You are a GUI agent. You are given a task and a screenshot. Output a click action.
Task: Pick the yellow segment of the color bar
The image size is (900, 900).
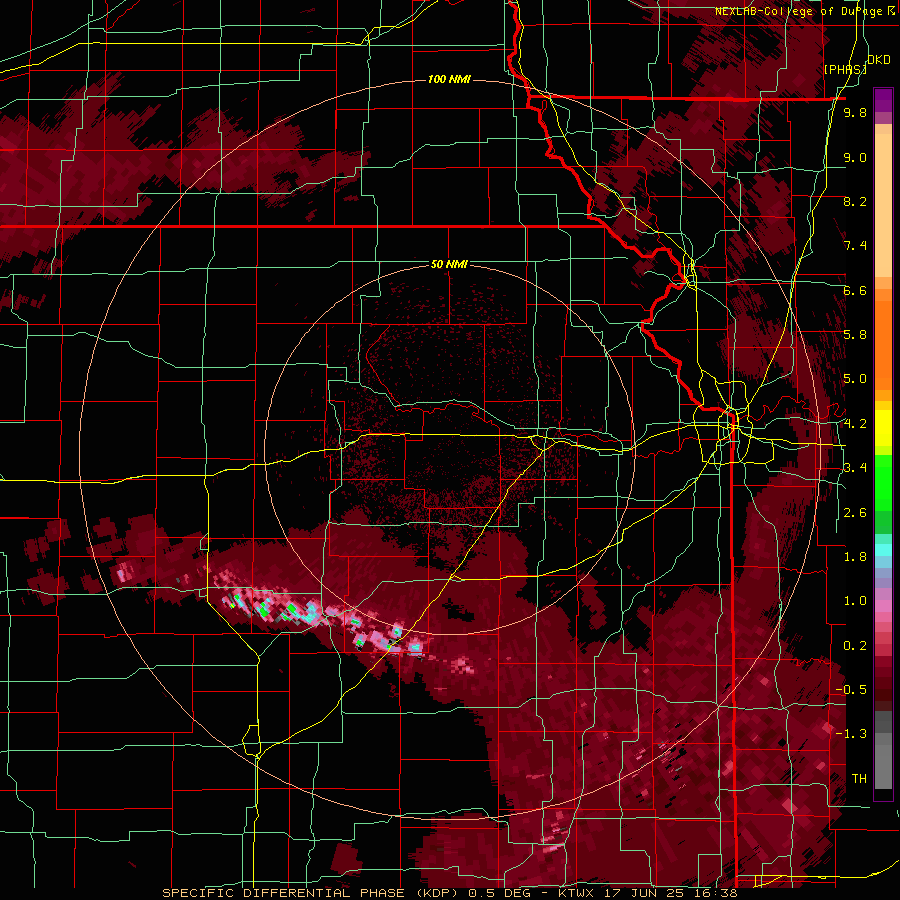coord(883,428)
